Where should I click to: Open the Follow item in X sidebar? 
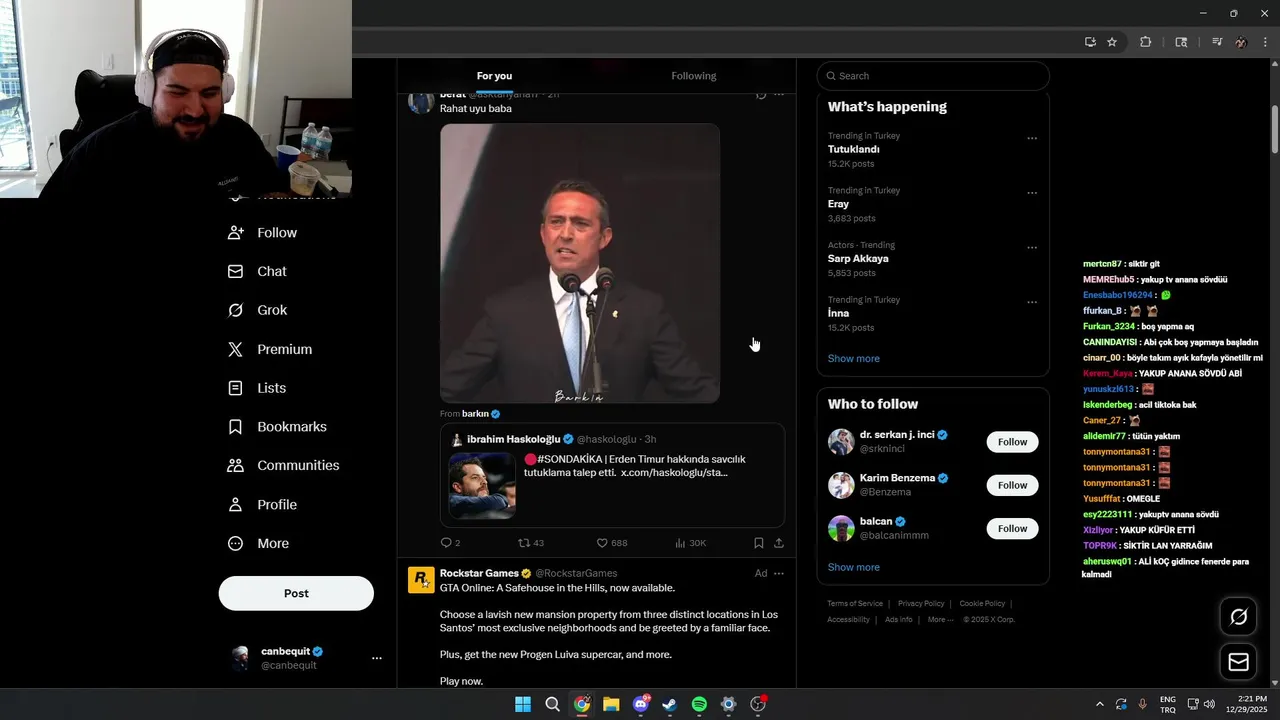coord(262,232)
